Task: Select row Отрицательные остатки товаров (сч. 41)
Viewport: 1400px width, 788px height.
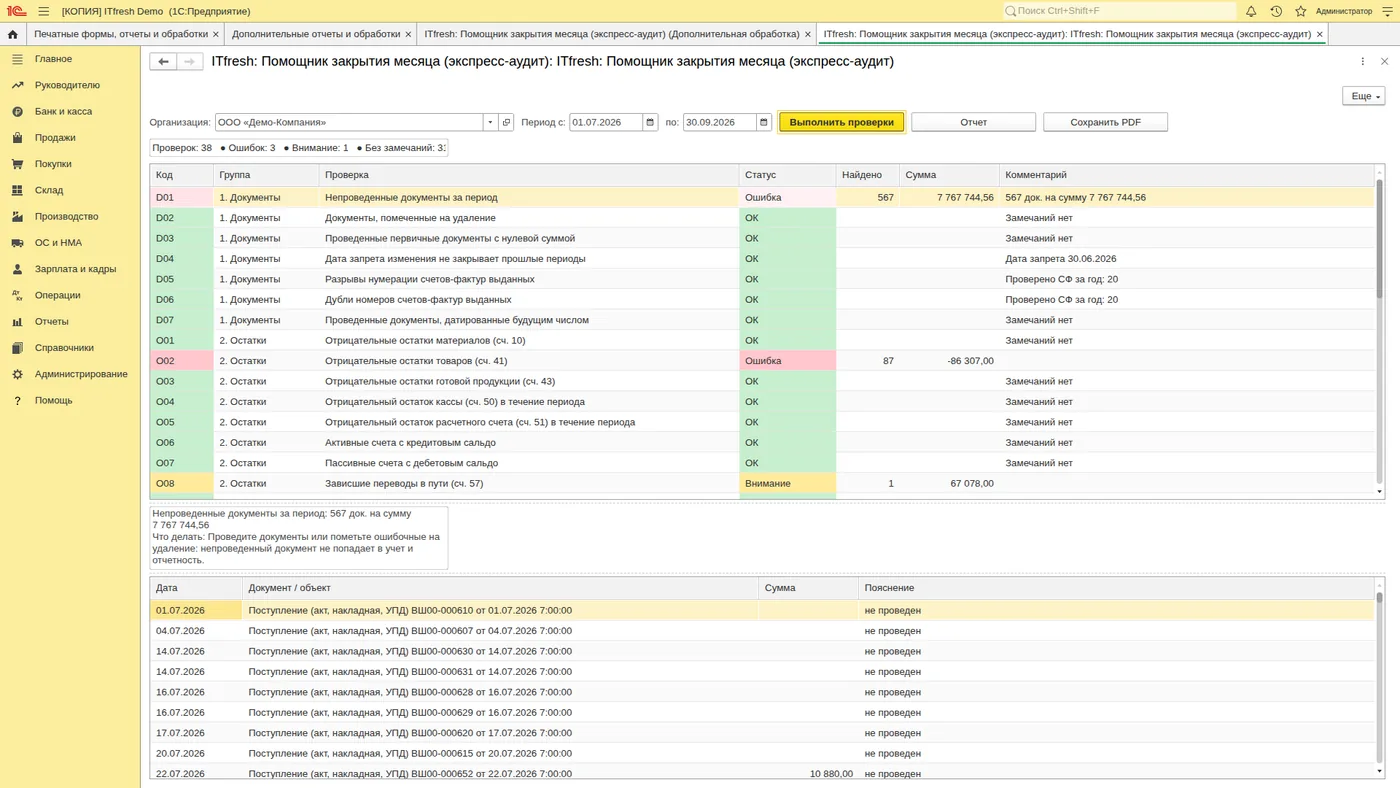Action: [763, 361]
